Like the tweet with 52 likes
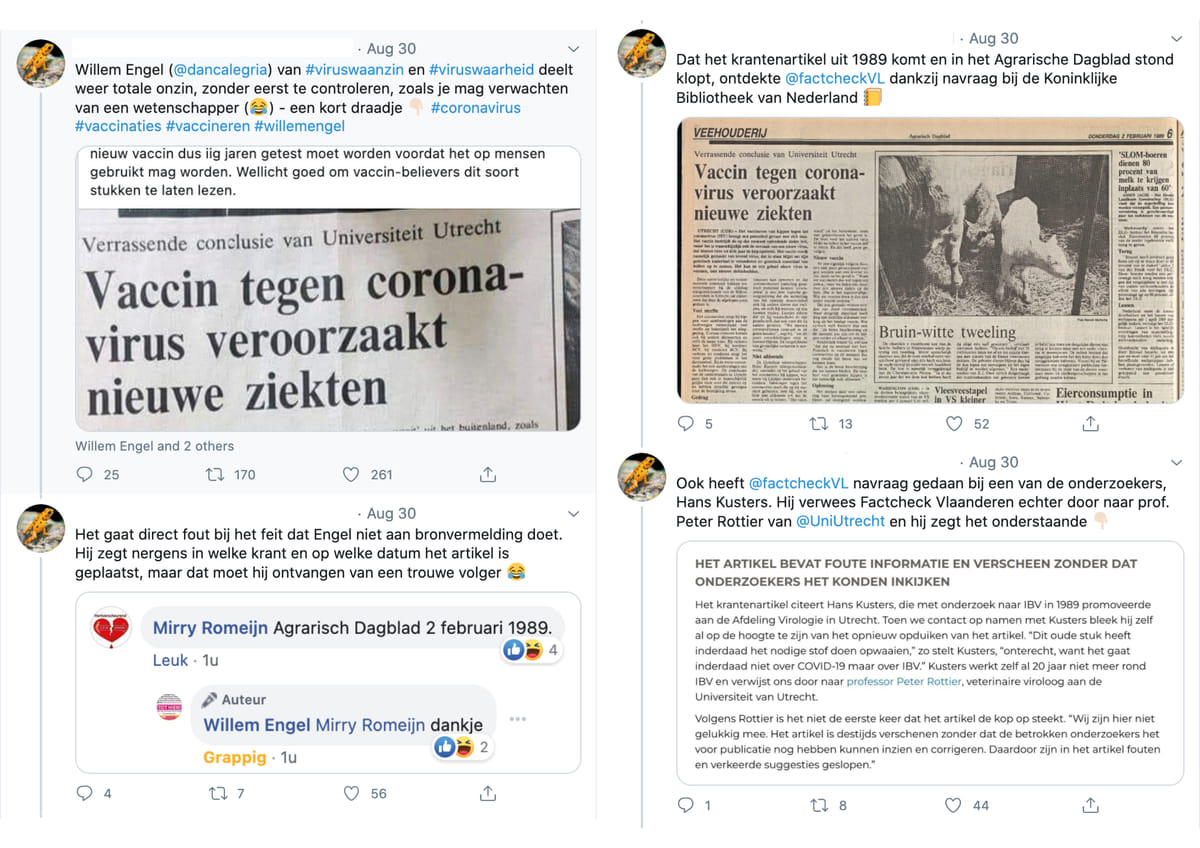The height and width of the screenshot is (848, 1200). (x=955, y=424)
